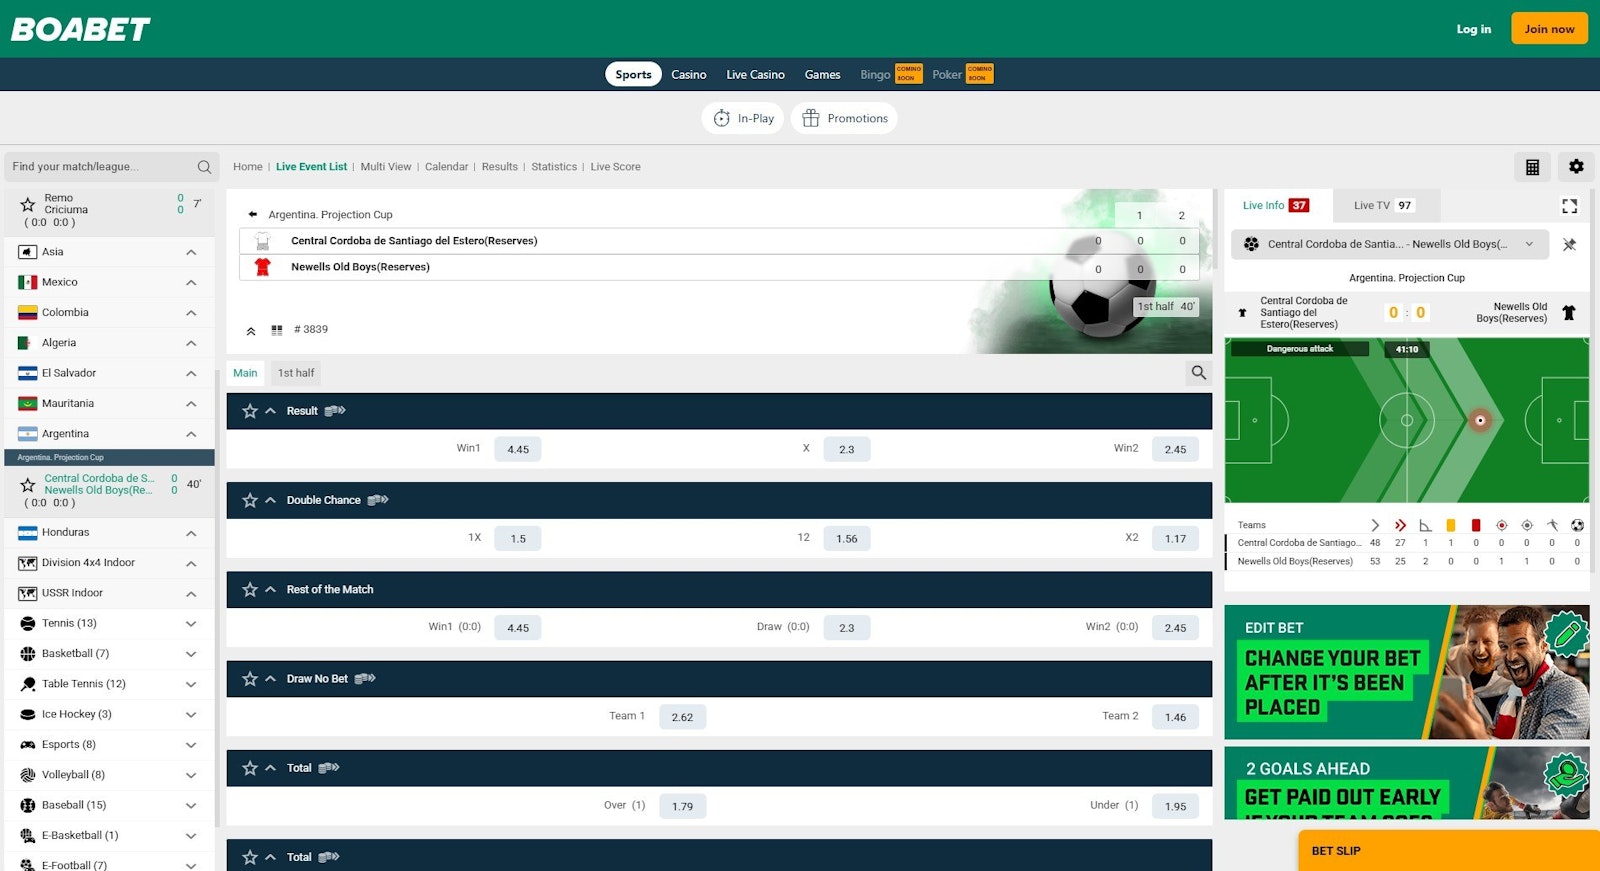
Task: Switch to the 1st half markets tab
Action: (x=296, y=373)
